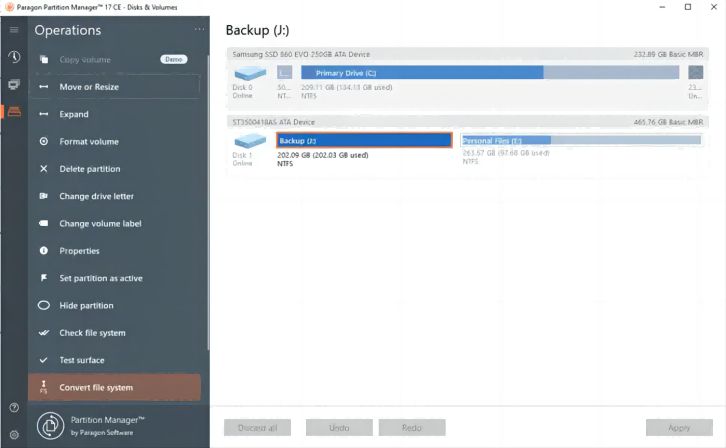Choose Check file system operation
Screen dimensions: 726x448
pyautogui.click(x=116, y=332)
